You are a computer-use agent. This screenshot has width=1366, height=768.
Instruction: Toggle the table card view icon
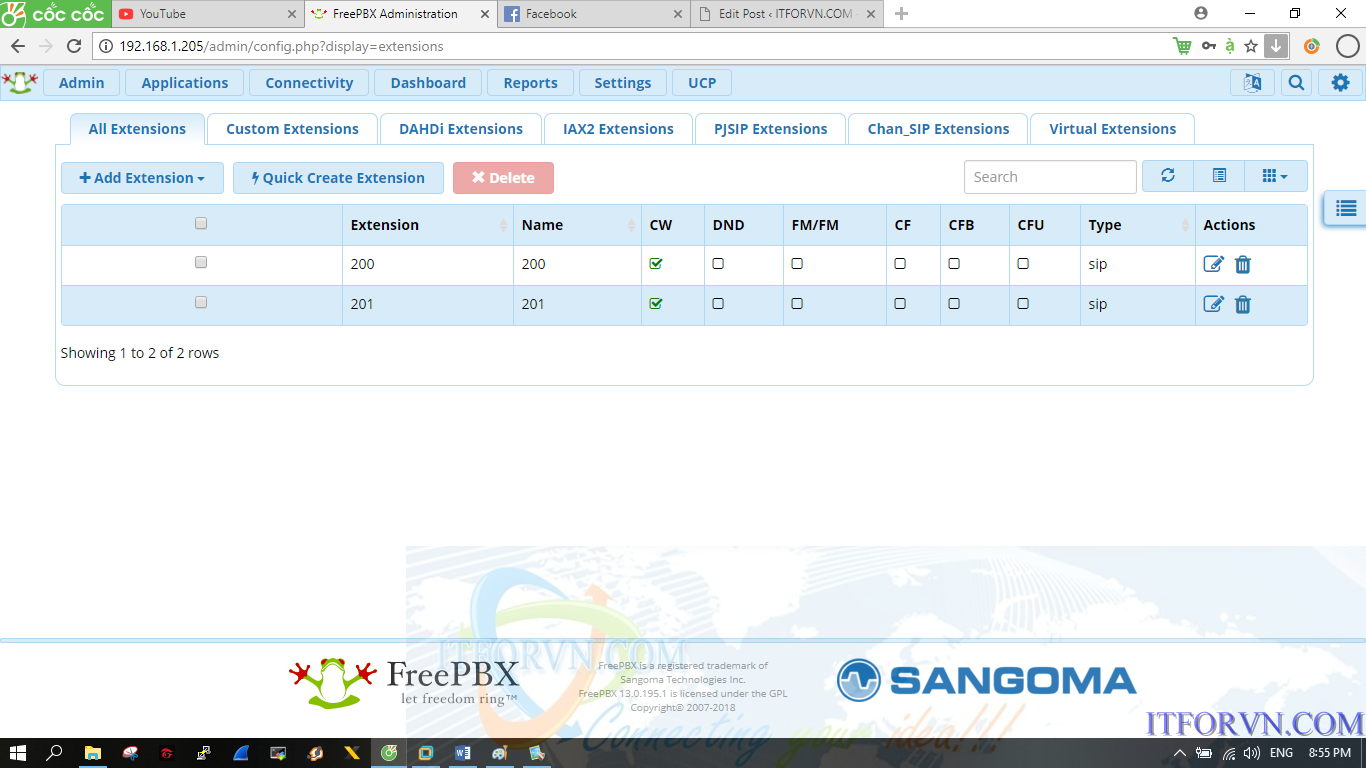pos(1219,177)
